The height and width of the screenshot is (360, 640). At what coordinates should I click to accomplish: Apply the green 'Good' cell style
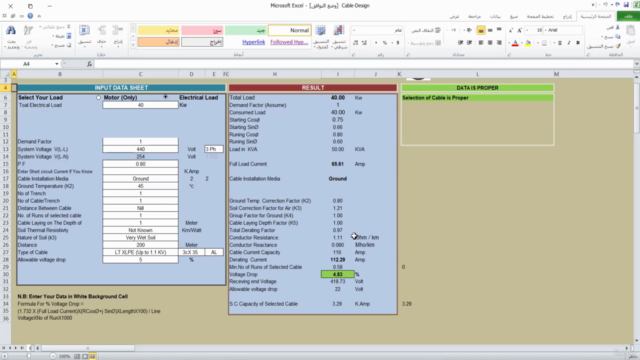tap(246, 30)
